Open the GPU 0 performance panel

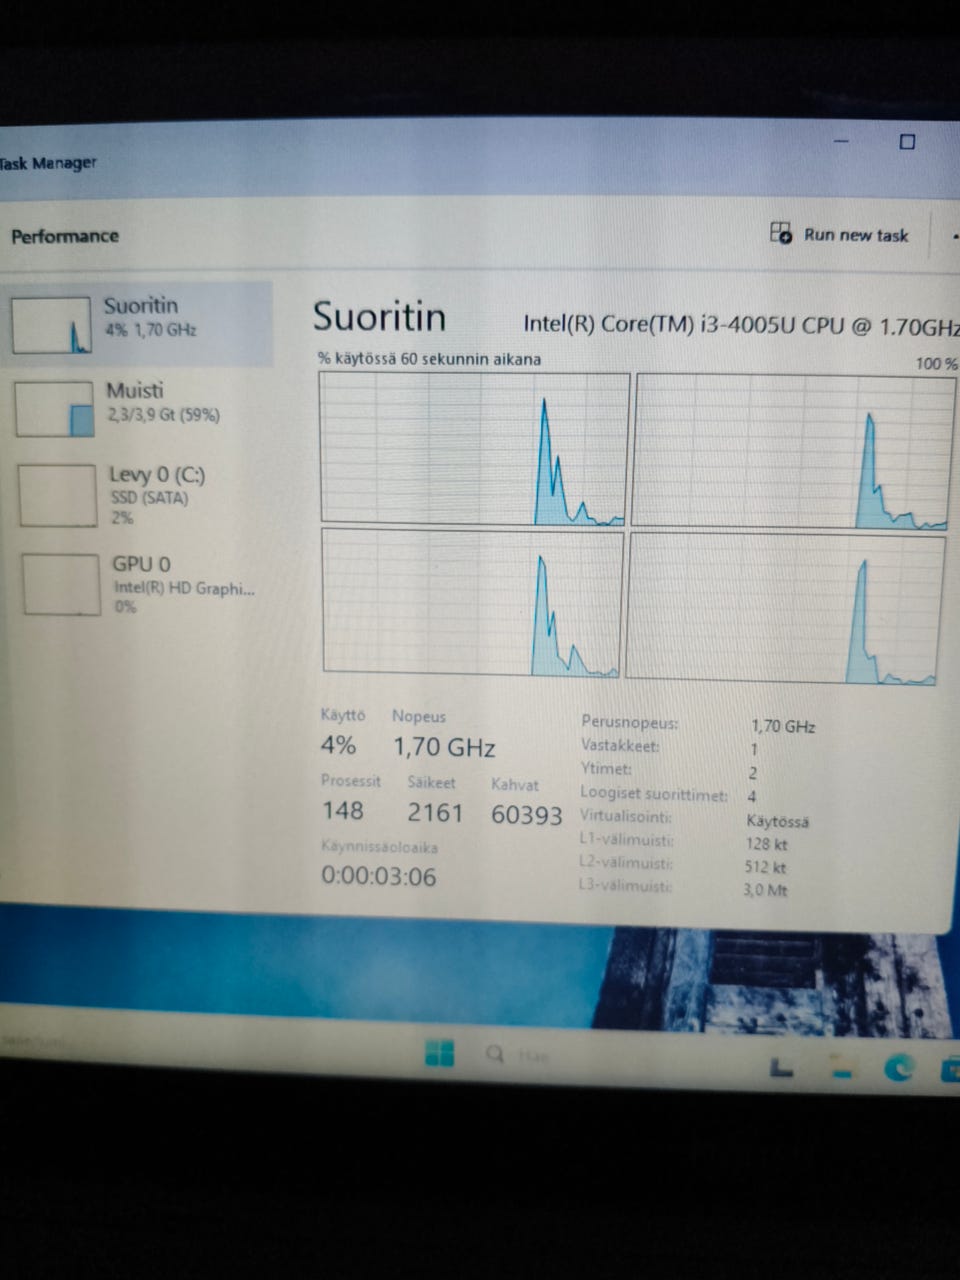tap(140, 583)
